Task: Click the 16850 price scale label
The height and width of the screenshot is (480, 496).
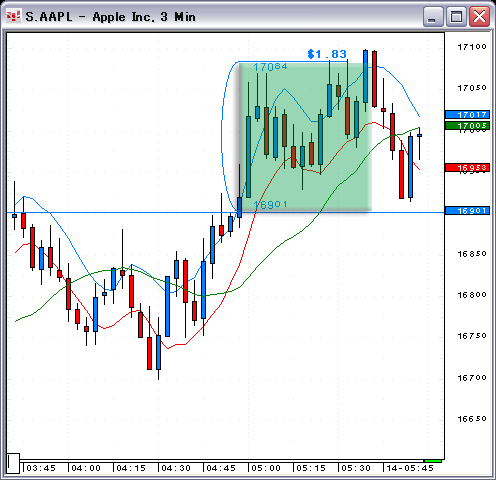Action: 471,254
